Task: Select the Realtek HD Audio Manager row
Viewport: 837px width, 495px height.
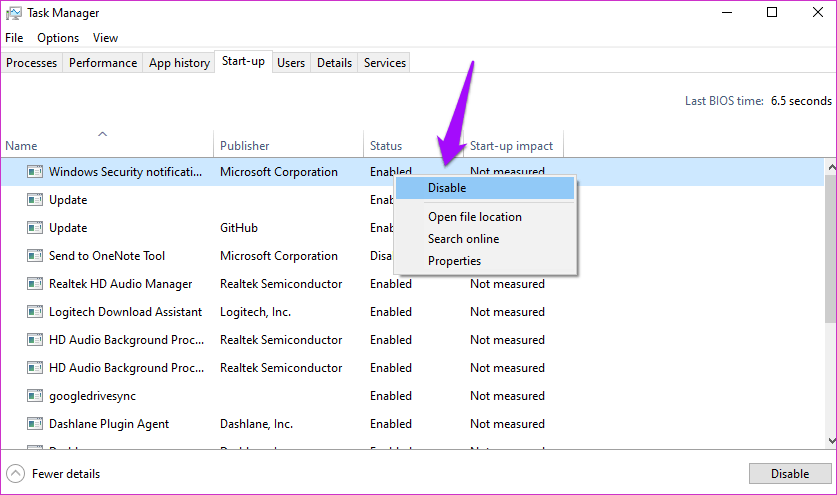Action: click(412, 284)
